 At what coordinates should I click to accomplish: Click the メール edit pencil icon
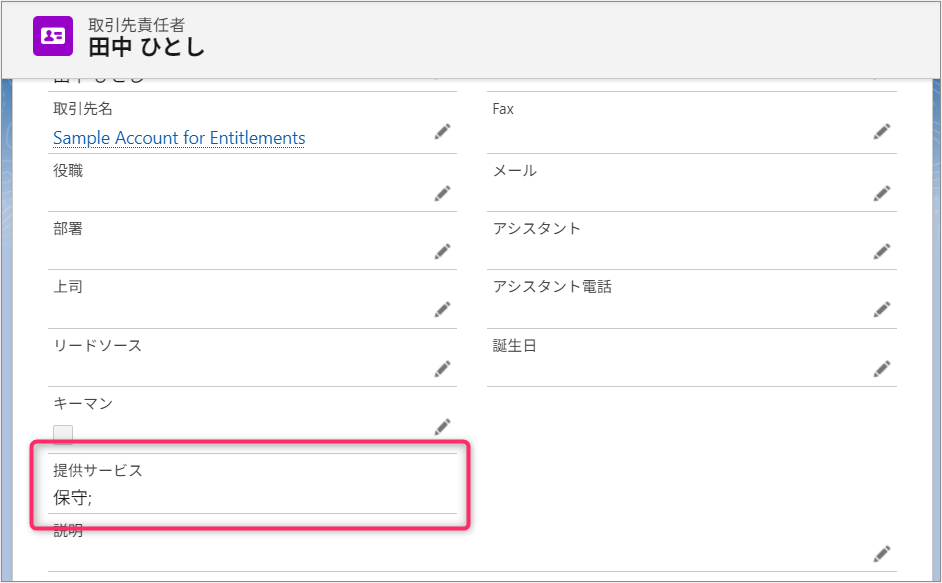[x=881, y=193]
